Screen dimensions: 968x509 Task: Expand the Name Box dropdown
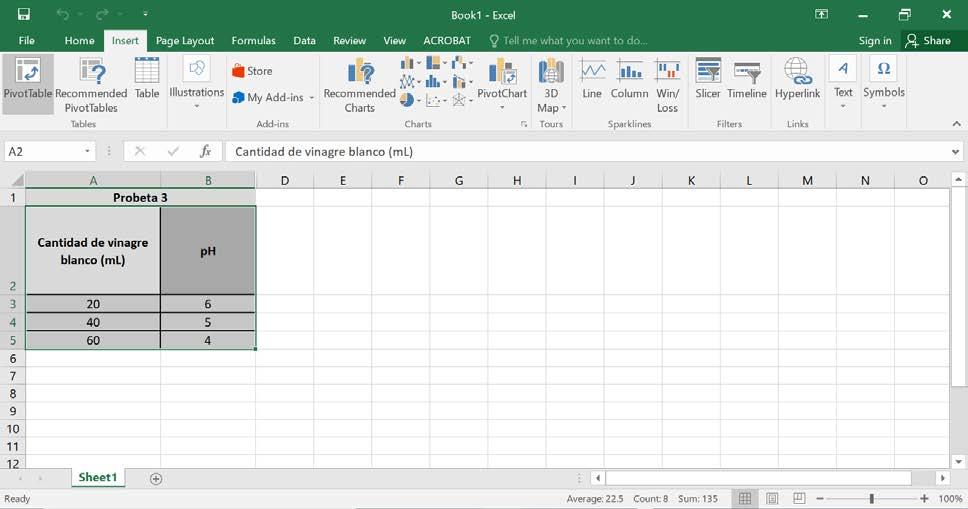coord(88,151)
